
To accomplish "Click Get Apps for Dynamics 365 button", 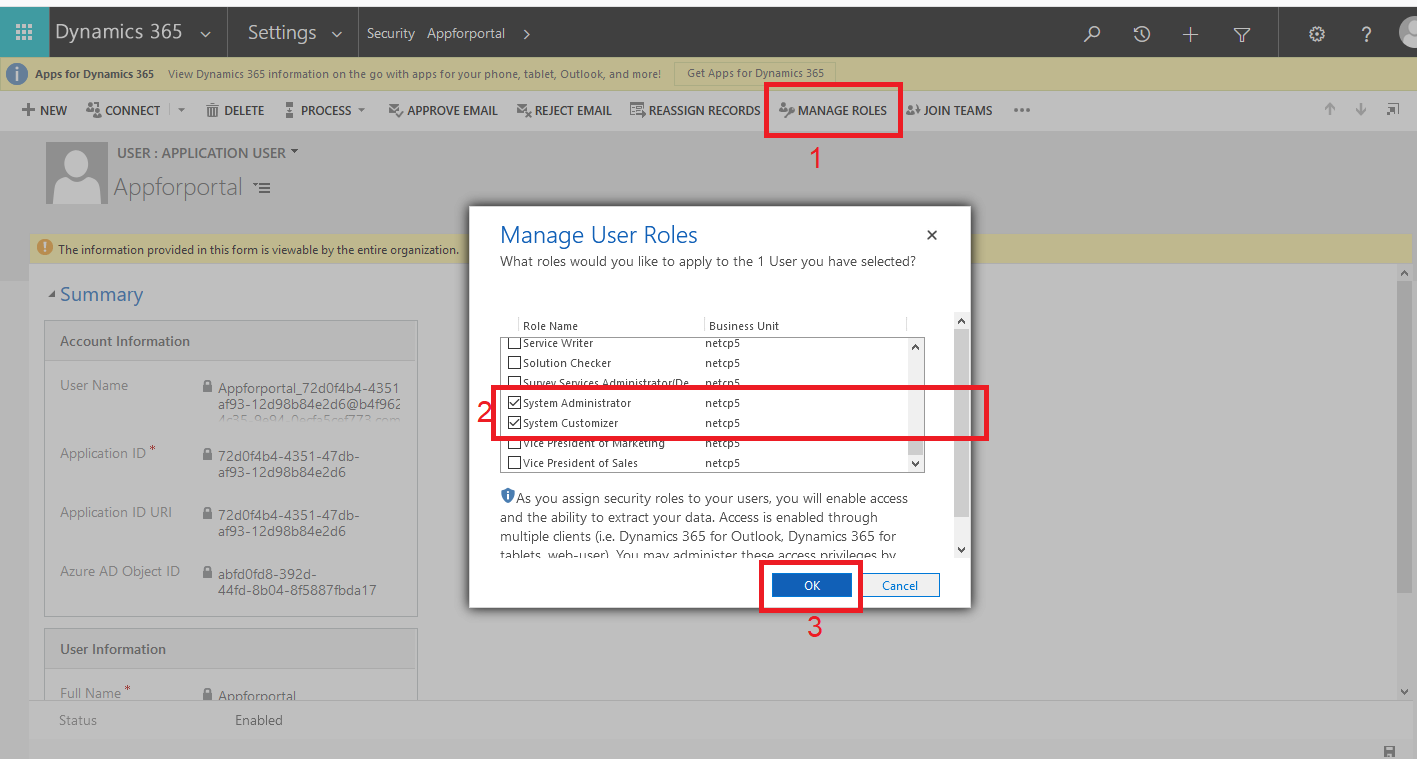I will [755, 73].
